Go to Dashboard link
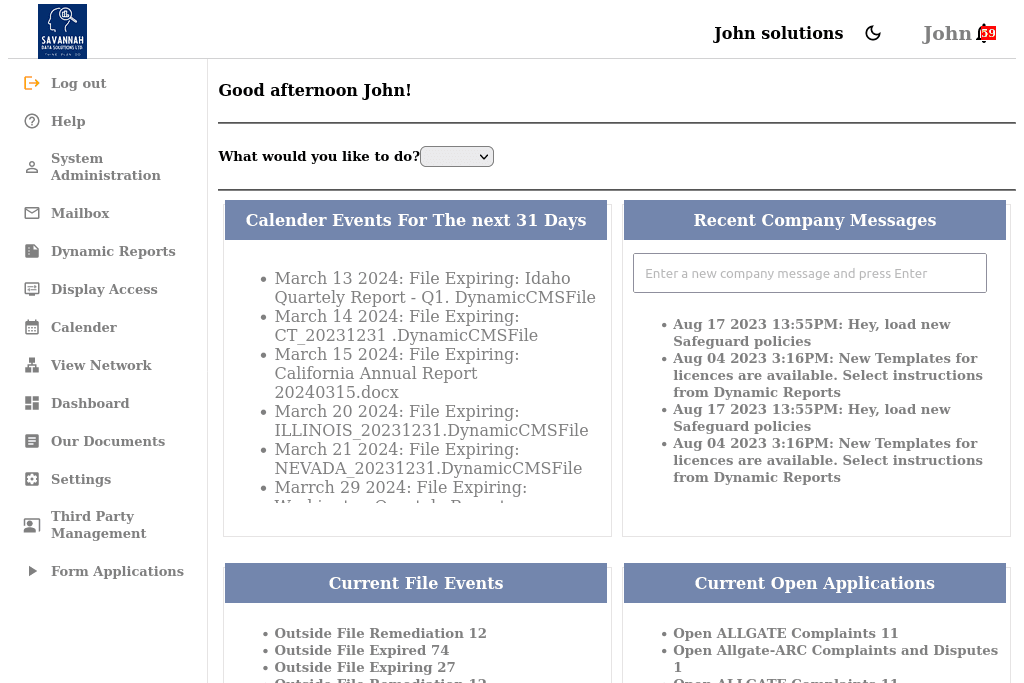 click(90, 403)
